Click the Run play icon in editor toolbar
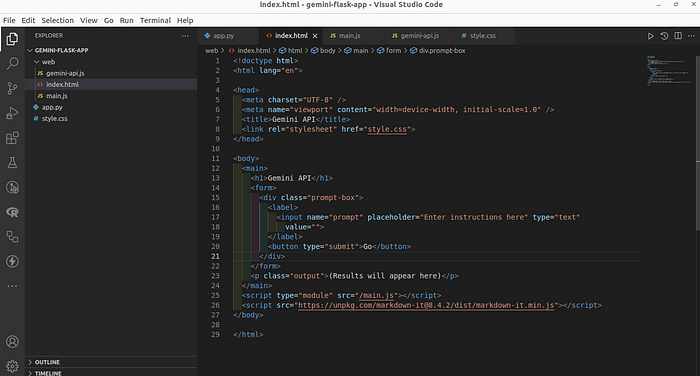Viewport: 700px width, 376px height. [650, 36]
